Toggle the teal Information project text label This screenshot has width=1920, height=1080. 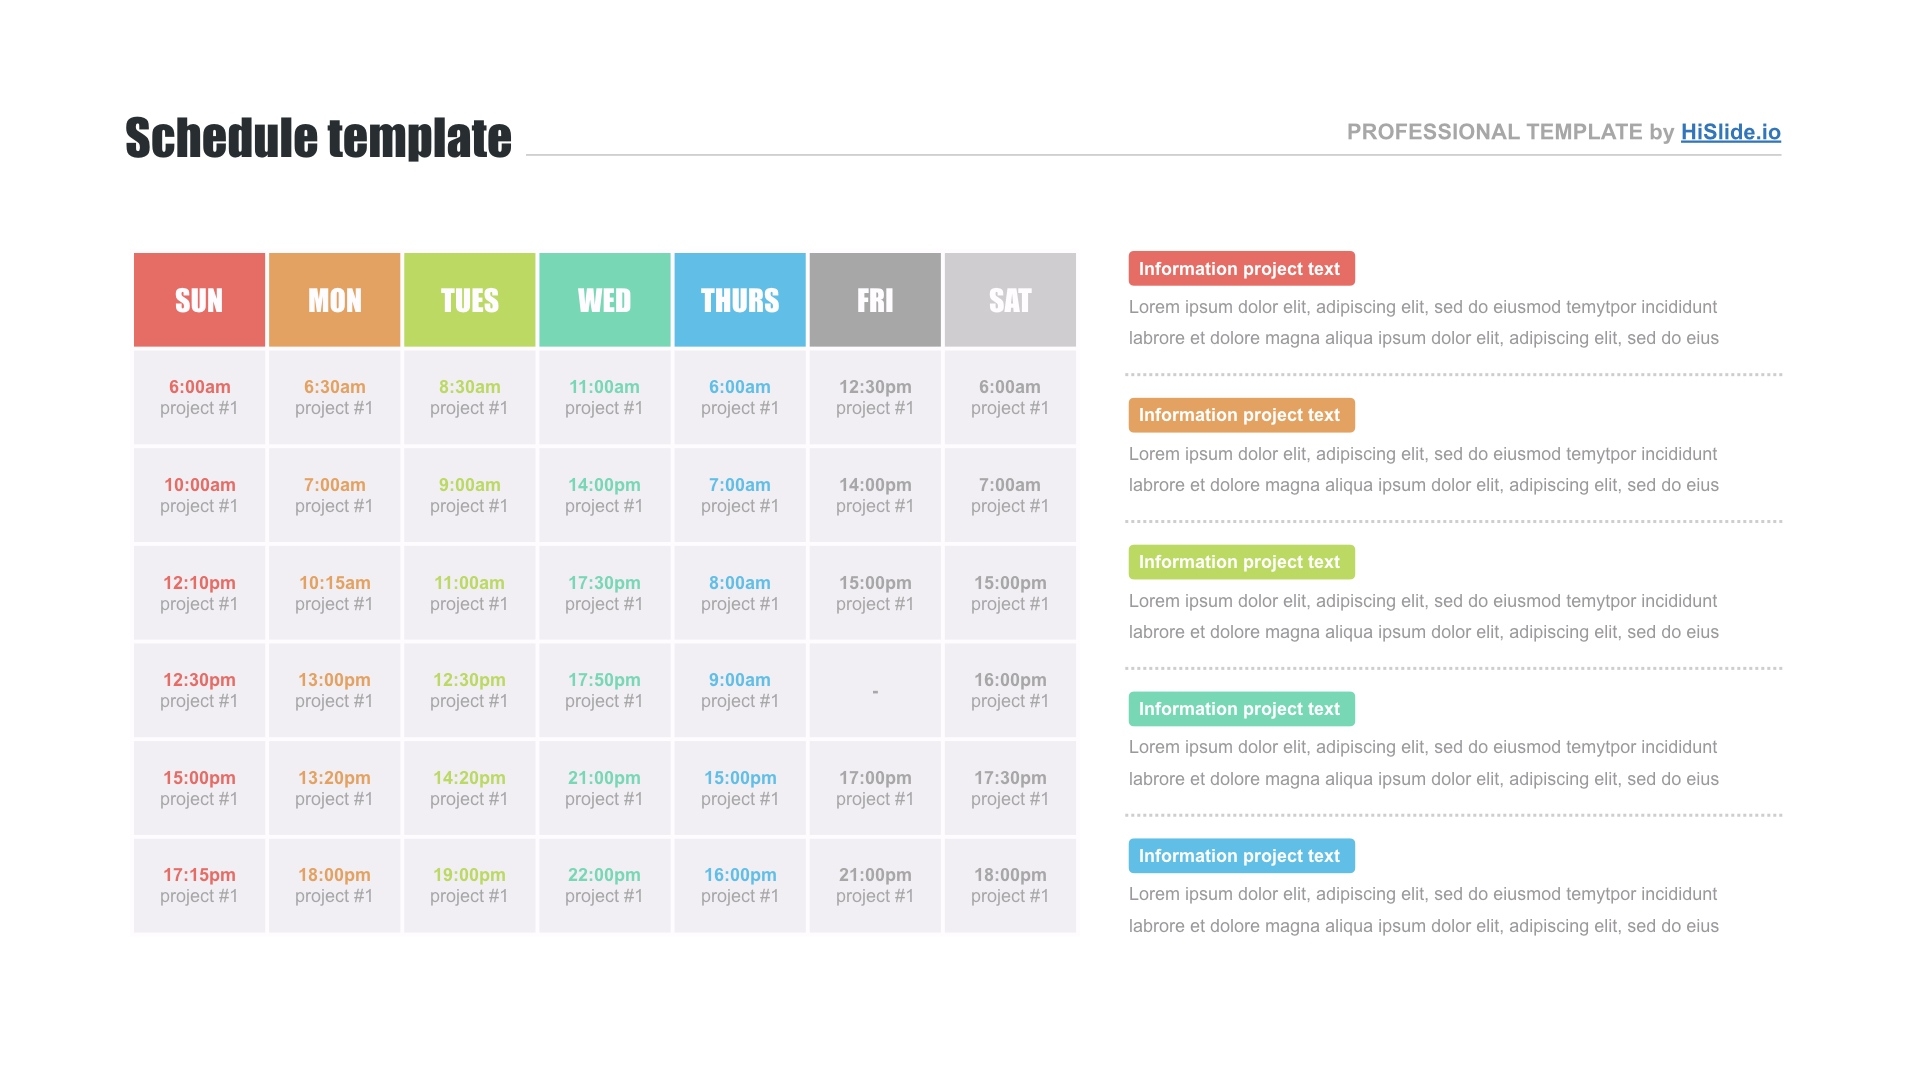tap(1238, 708)
